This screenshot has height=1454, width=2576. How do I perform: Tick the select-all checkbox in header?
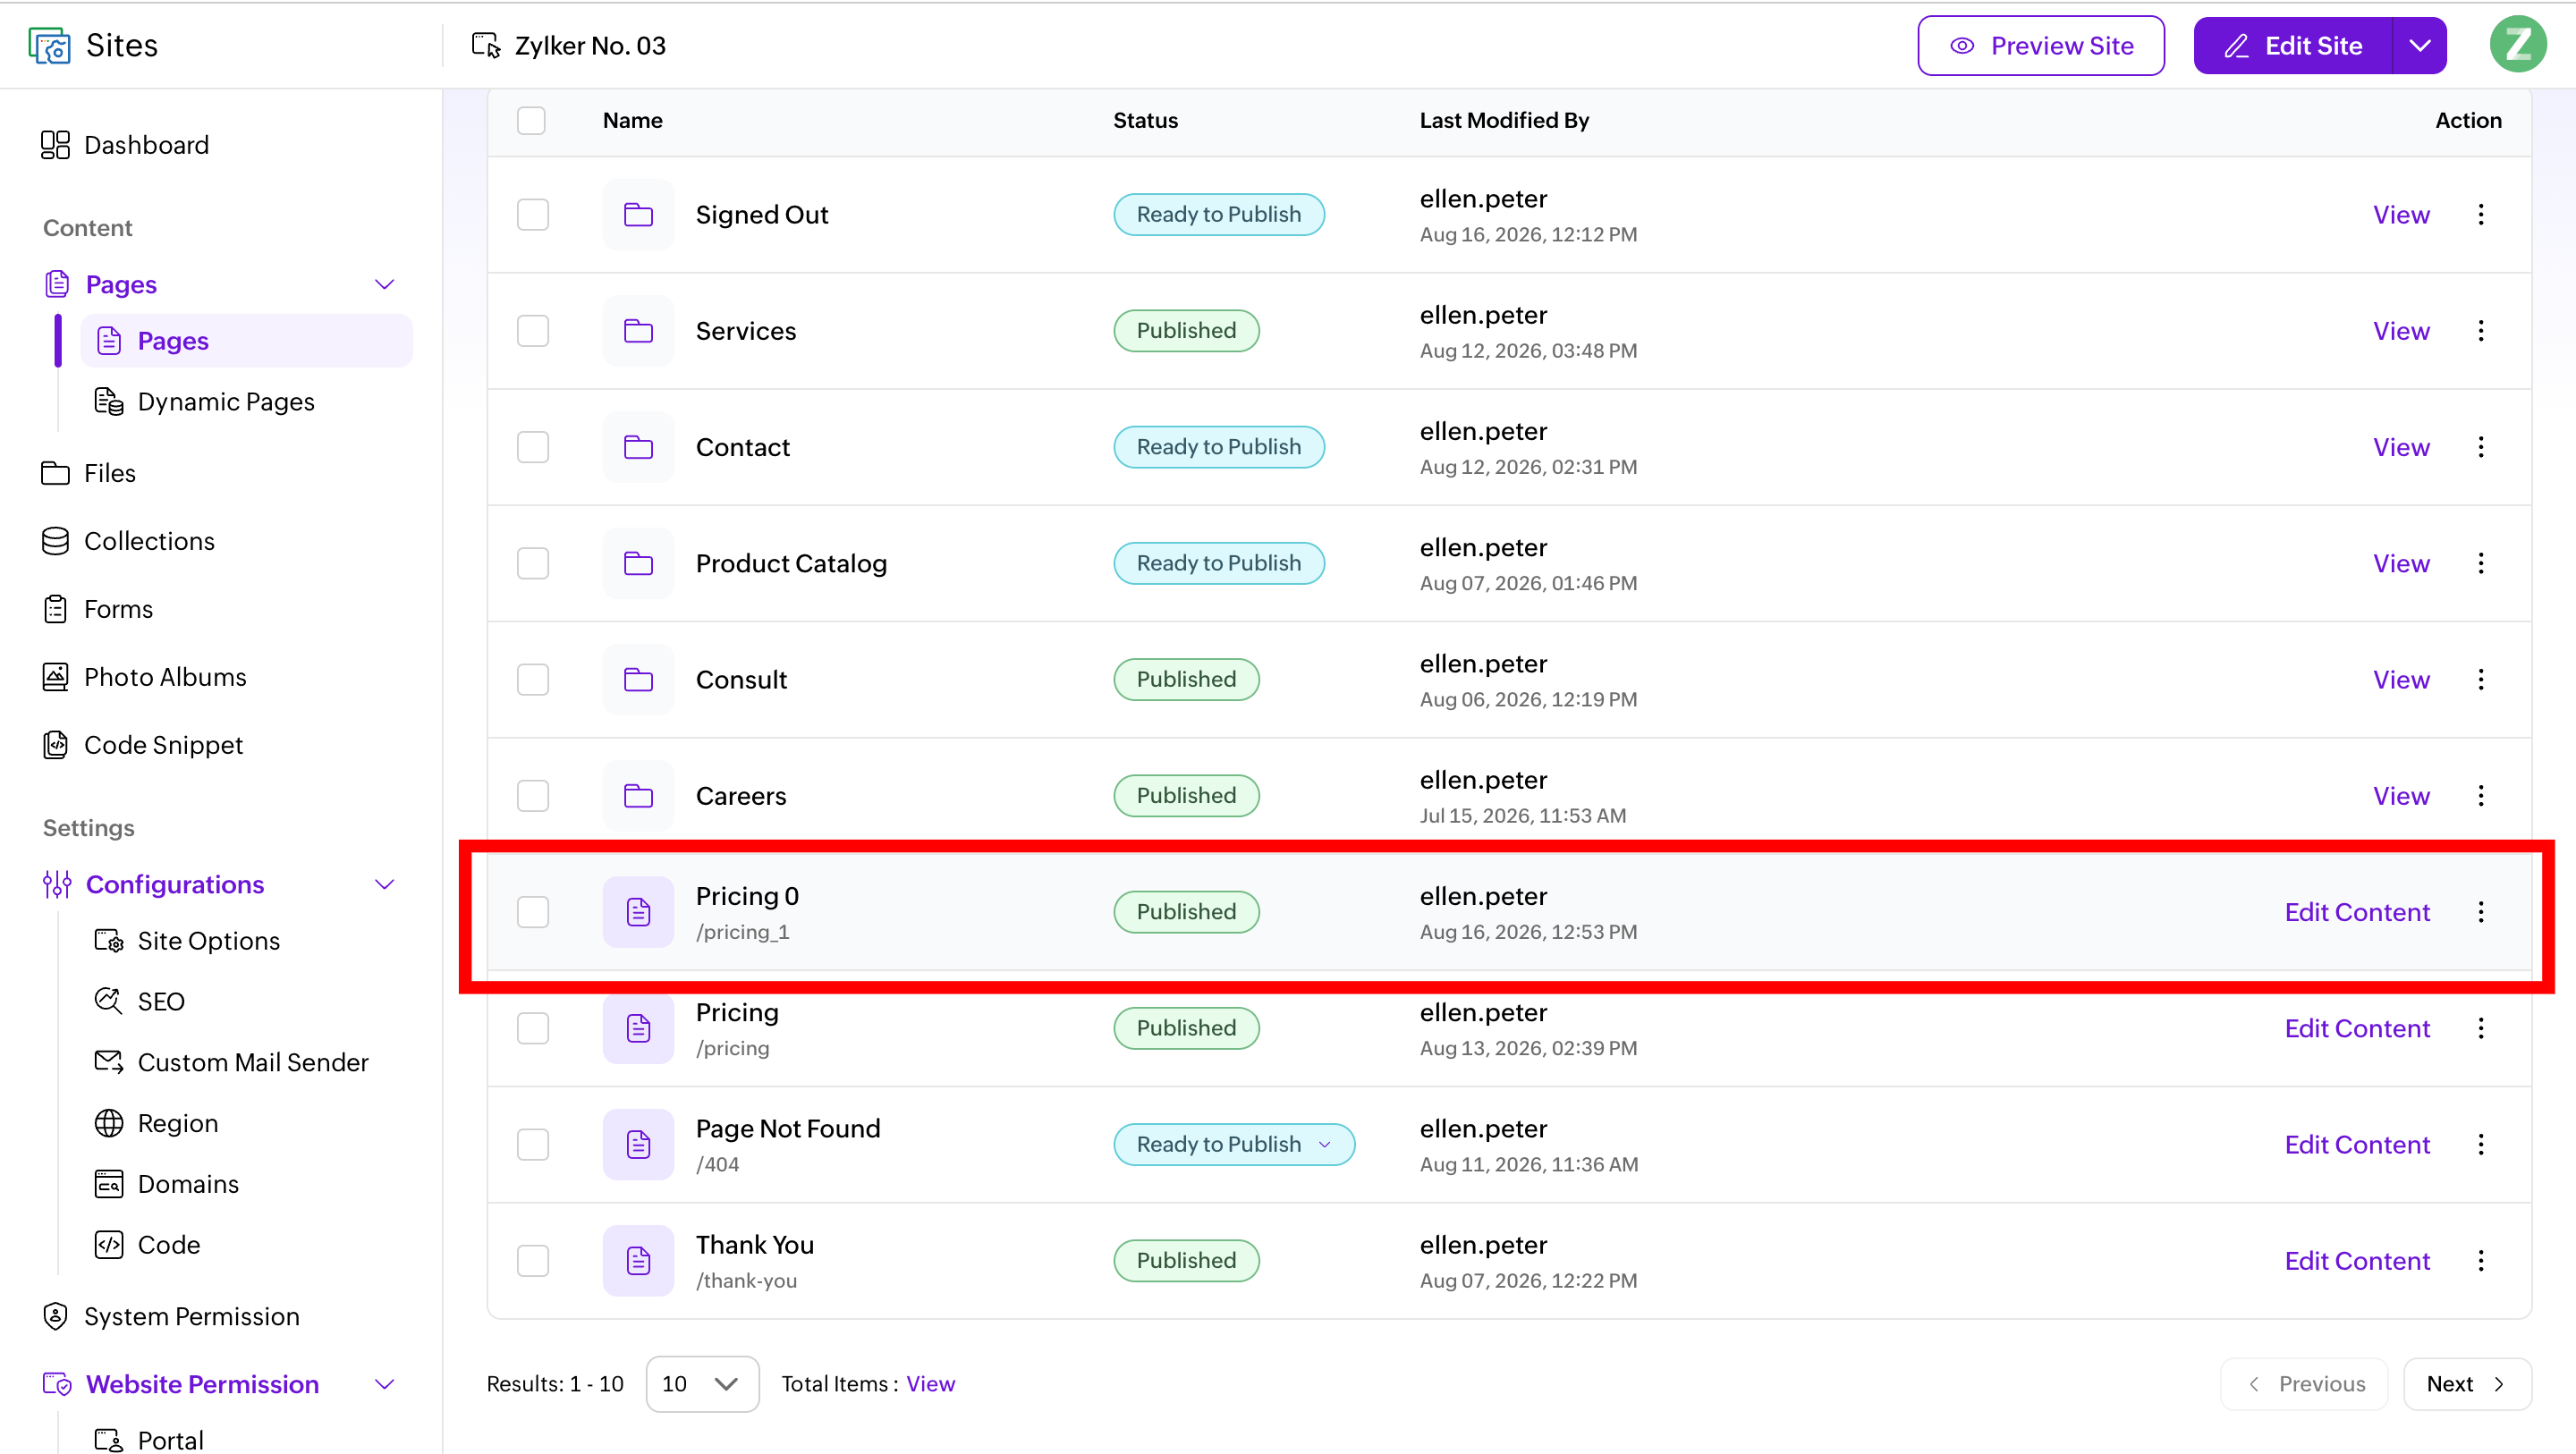(x=531, y=121)
